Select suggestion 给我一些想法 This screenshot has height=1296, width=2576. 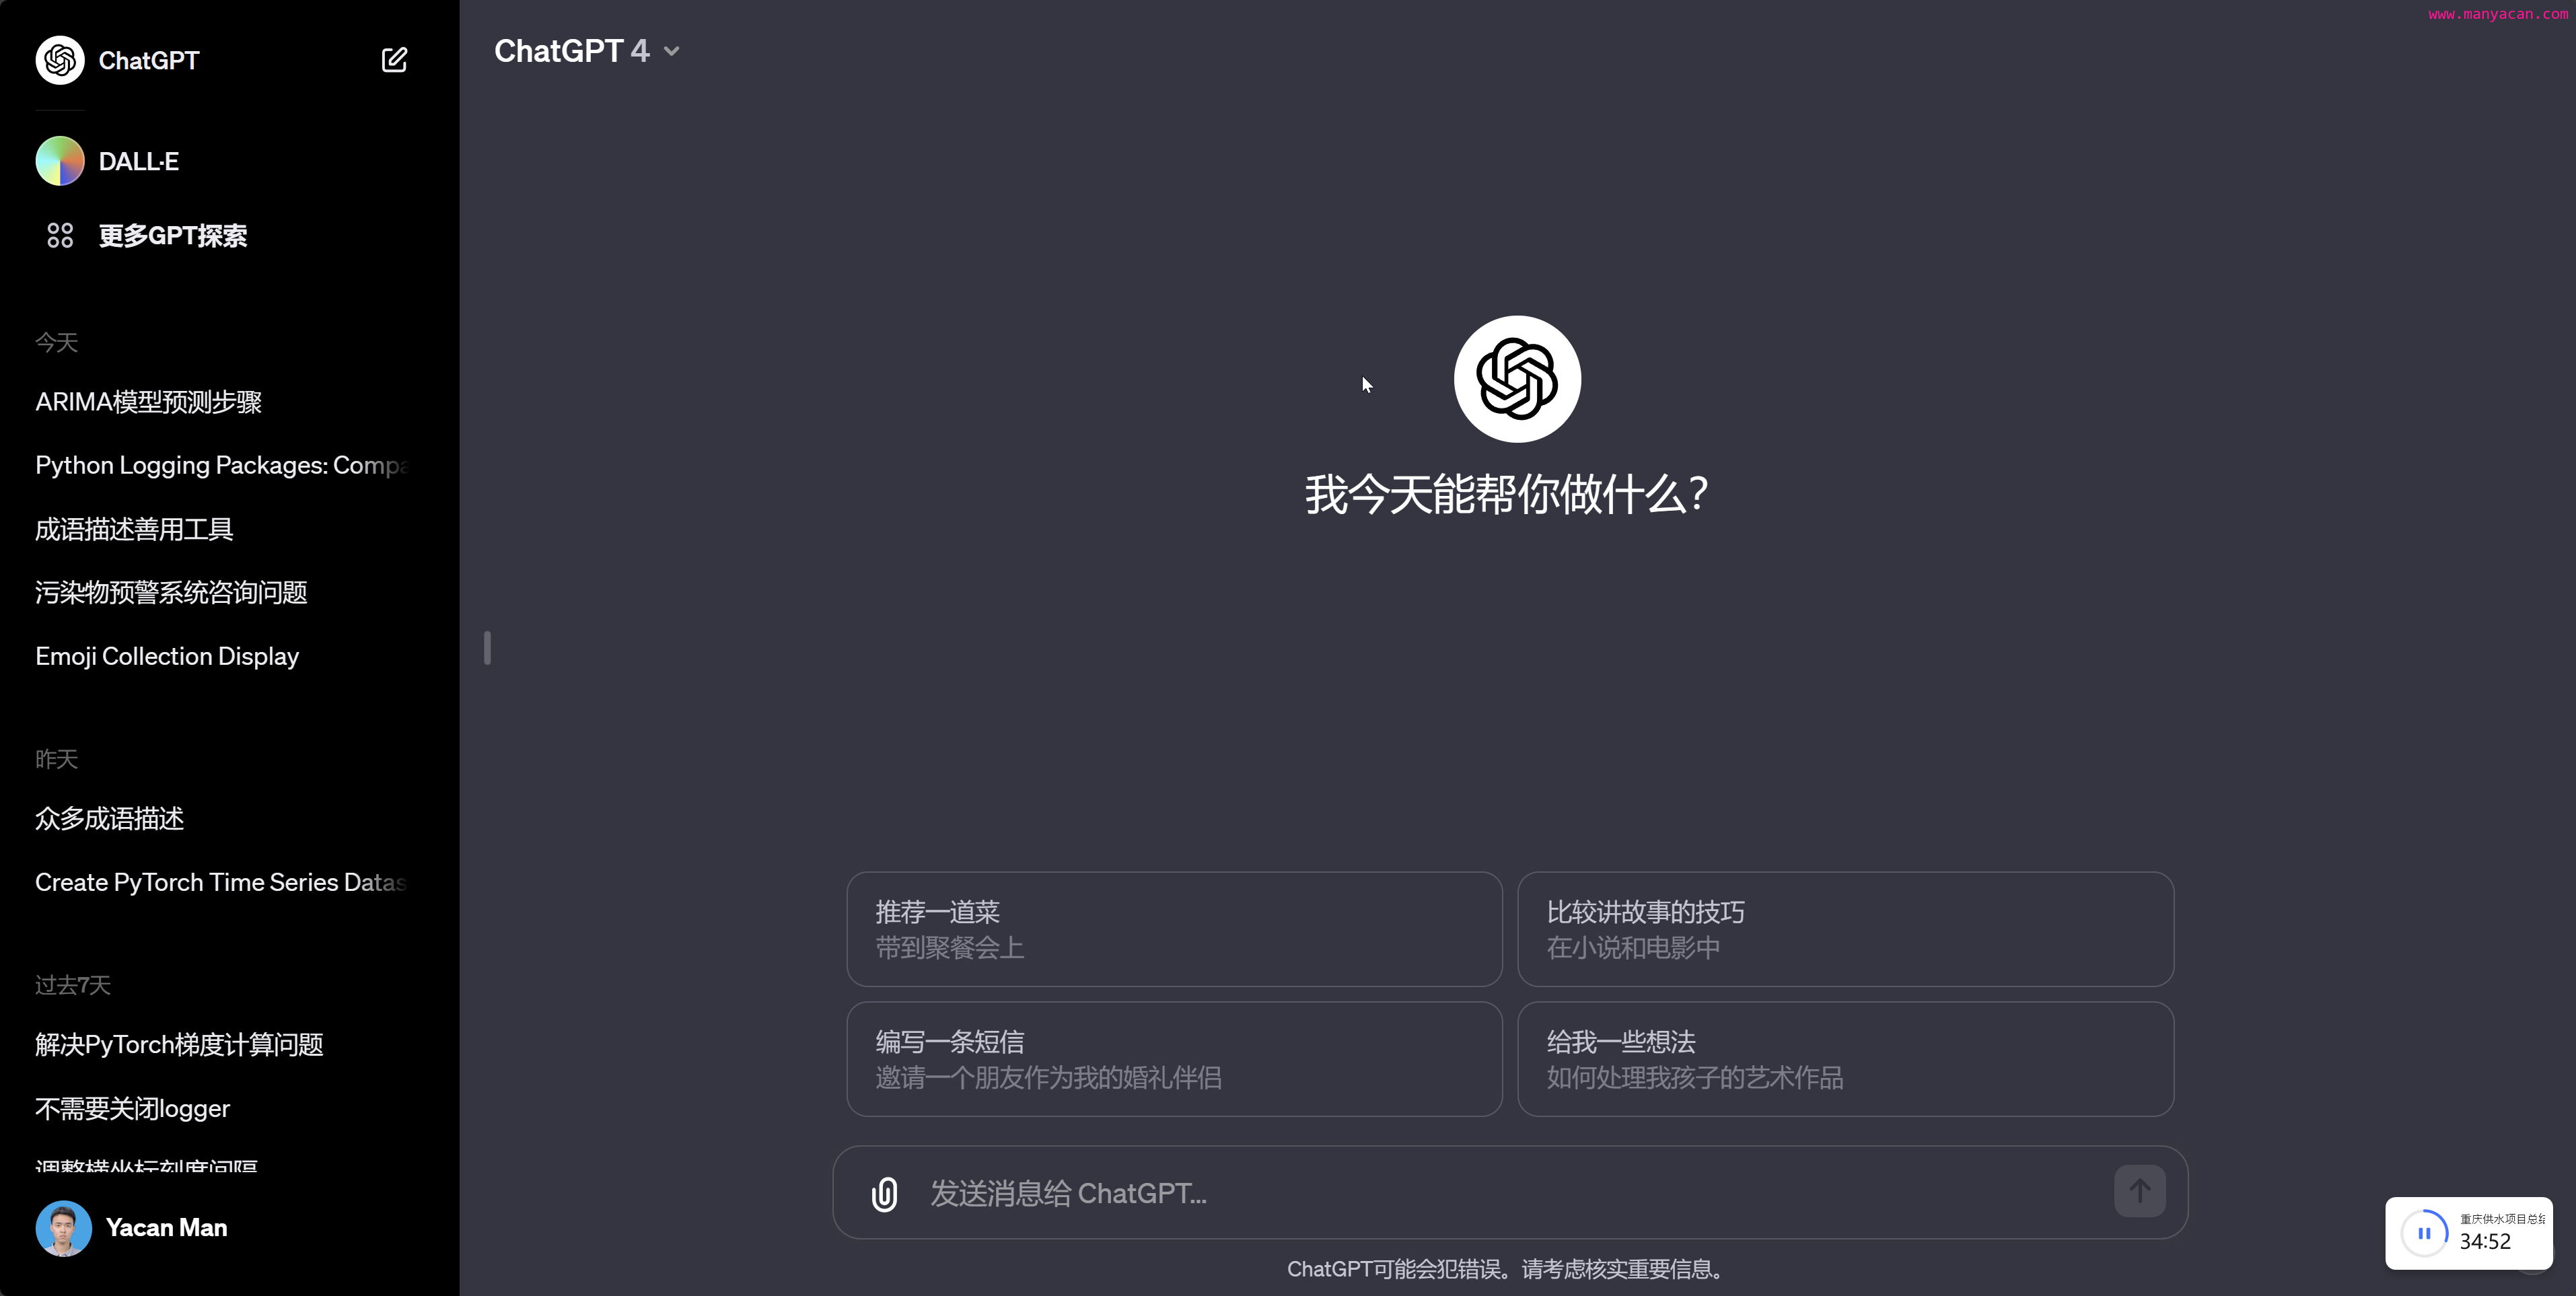pos(1845,1059)
